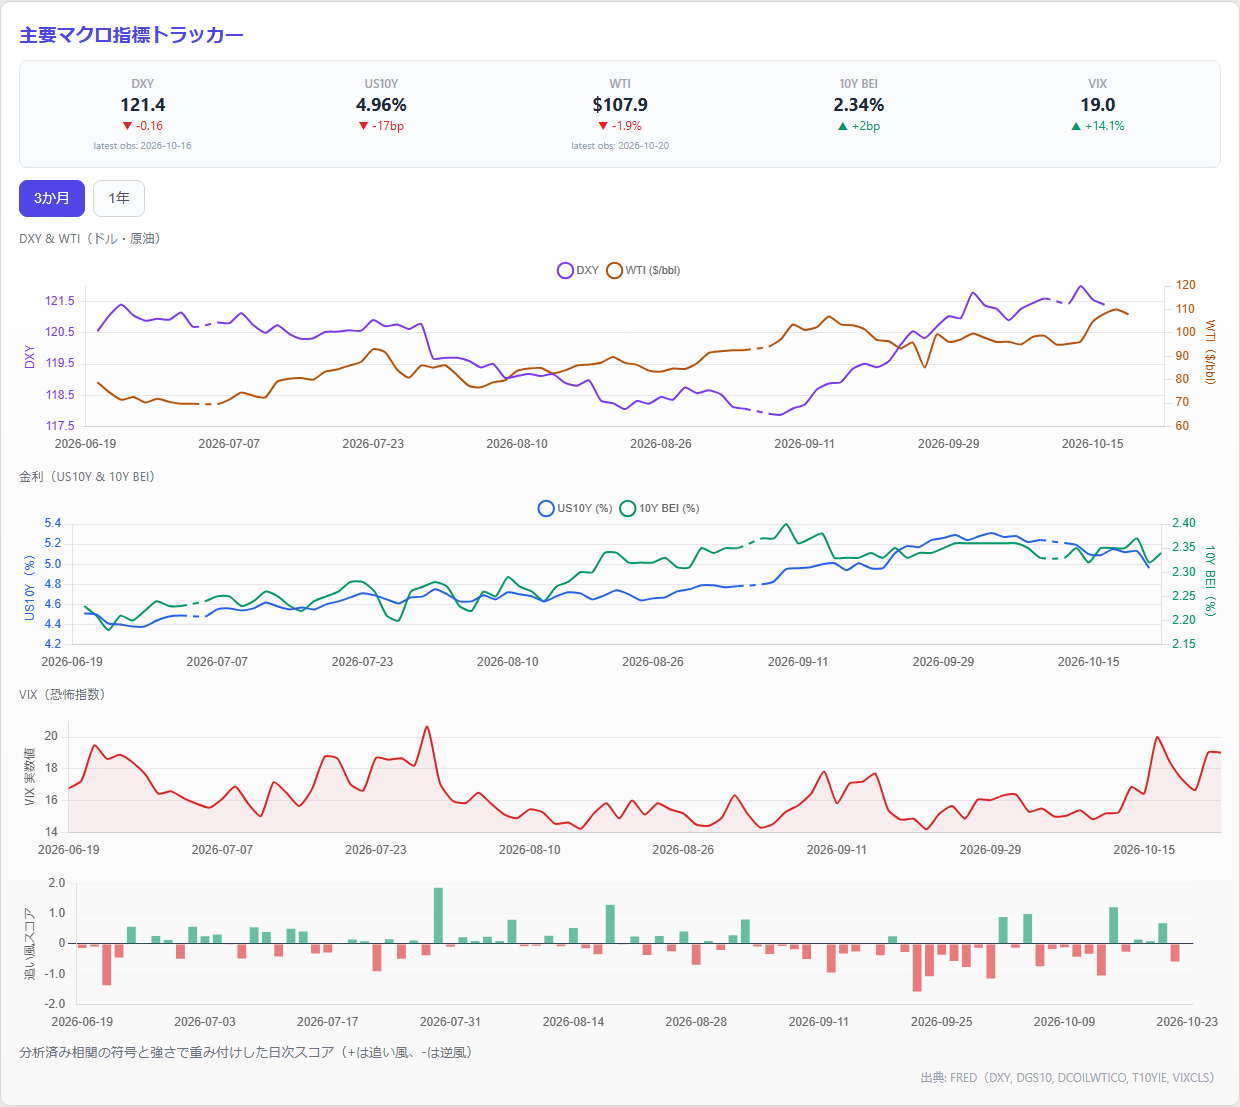Click the 'DXY & WTI（ドル・原油）' chart heading
This screenshot has height=1107, width=1240.
[90, 238]
